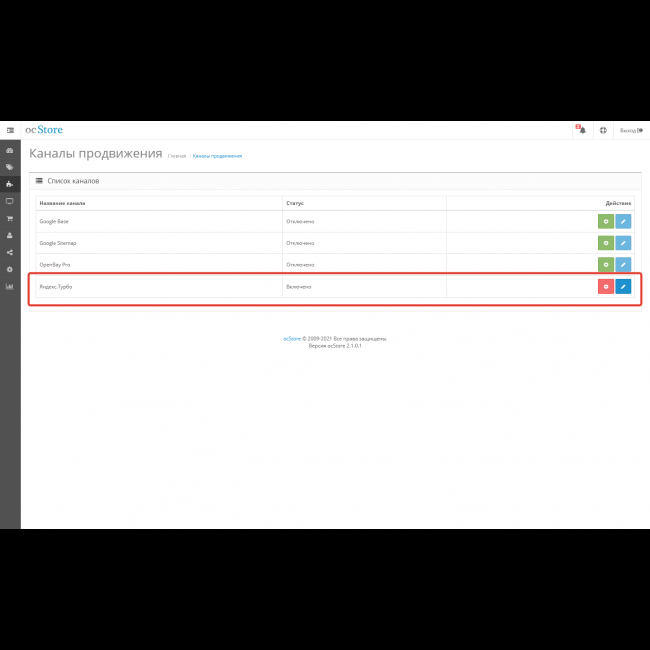Image resolution: width=650 pixels, height=650 pixels.
Task: Open the dashboard icon in sidebar
Action: click(10, 150)
